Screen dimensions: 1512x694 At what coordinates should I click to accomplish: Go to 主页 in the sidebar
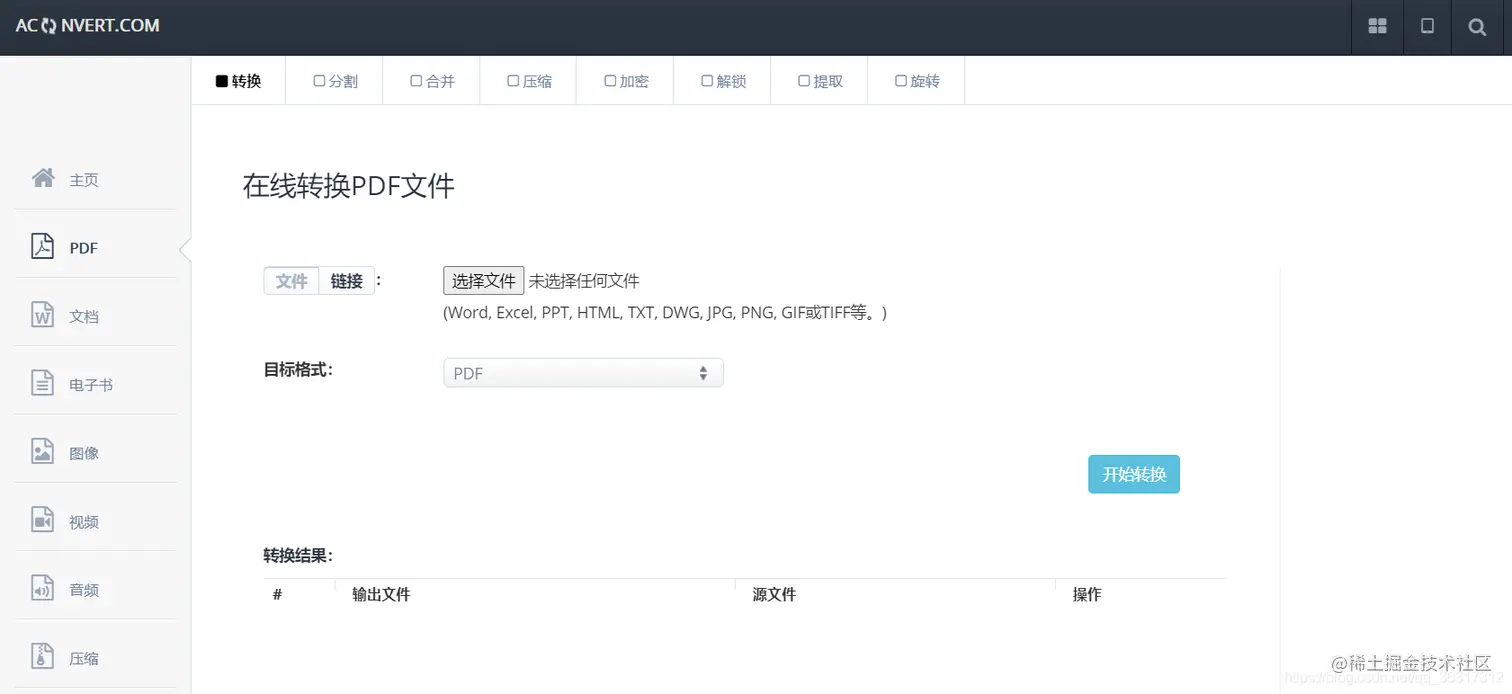(x=84, y=180)
